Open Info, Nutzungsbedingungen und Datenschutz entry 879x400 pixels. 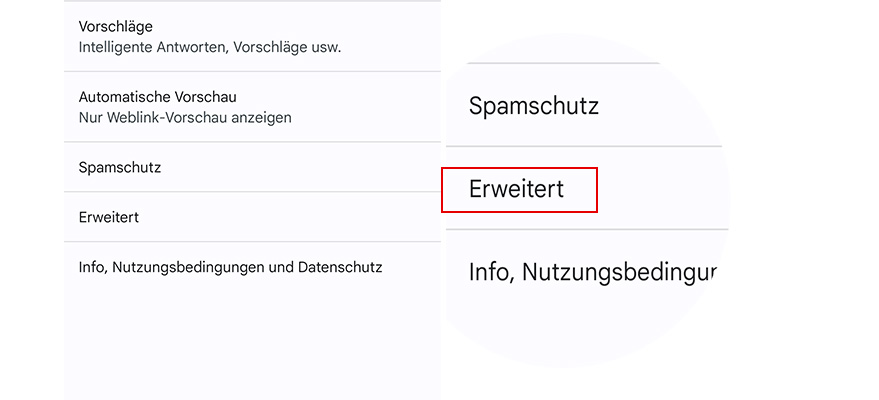point(230,267)
